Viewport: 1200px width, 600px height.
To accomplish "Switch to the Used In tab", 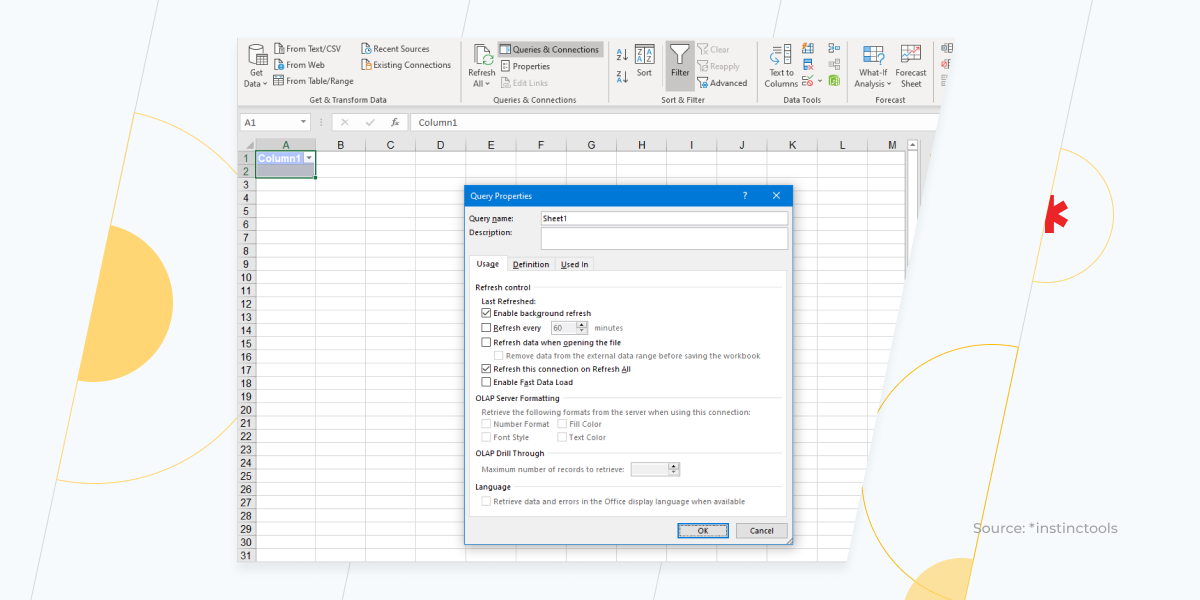I will (x=574, y=264).
